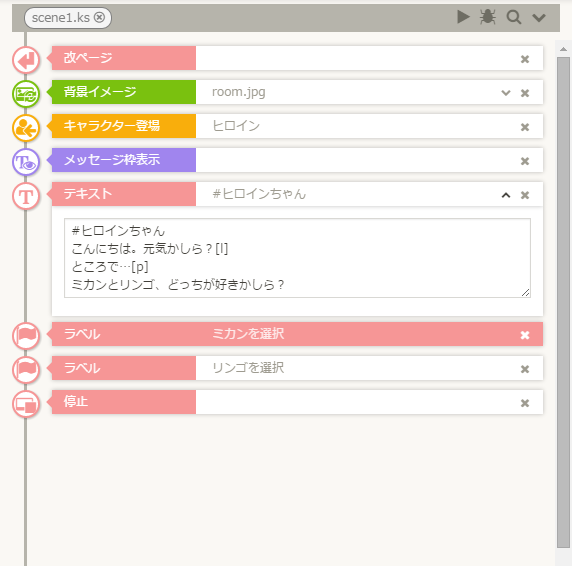Select the 背景イメージ block header
Screen dimensions: 572x566
pyautogui.click(x=124, y=92)
